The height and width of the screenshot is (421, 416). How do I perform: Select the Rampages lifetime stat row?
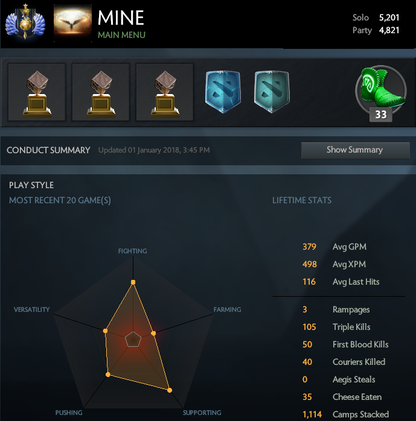click(x=336, y=310)
